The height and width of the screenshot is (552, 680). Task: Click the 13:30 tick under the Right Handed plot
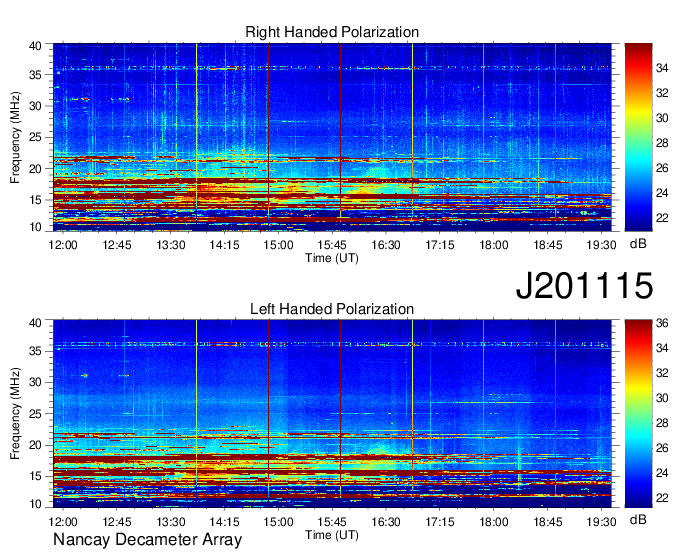click(170, 245)
